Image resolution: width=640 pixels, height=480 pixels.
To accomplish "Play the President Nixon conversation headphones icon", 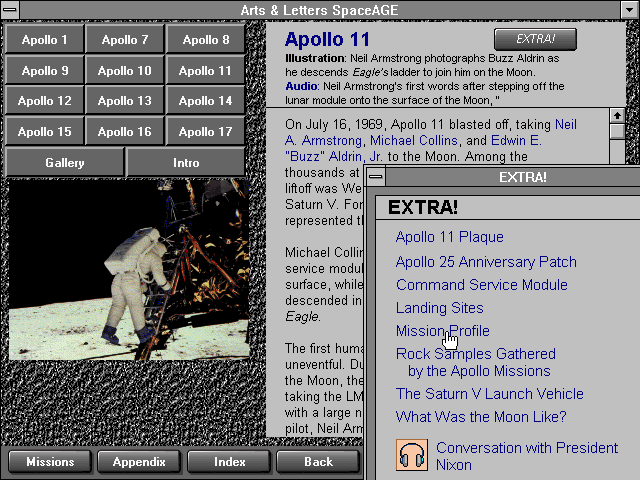I will pyautogui.click(x=412, y=455).
